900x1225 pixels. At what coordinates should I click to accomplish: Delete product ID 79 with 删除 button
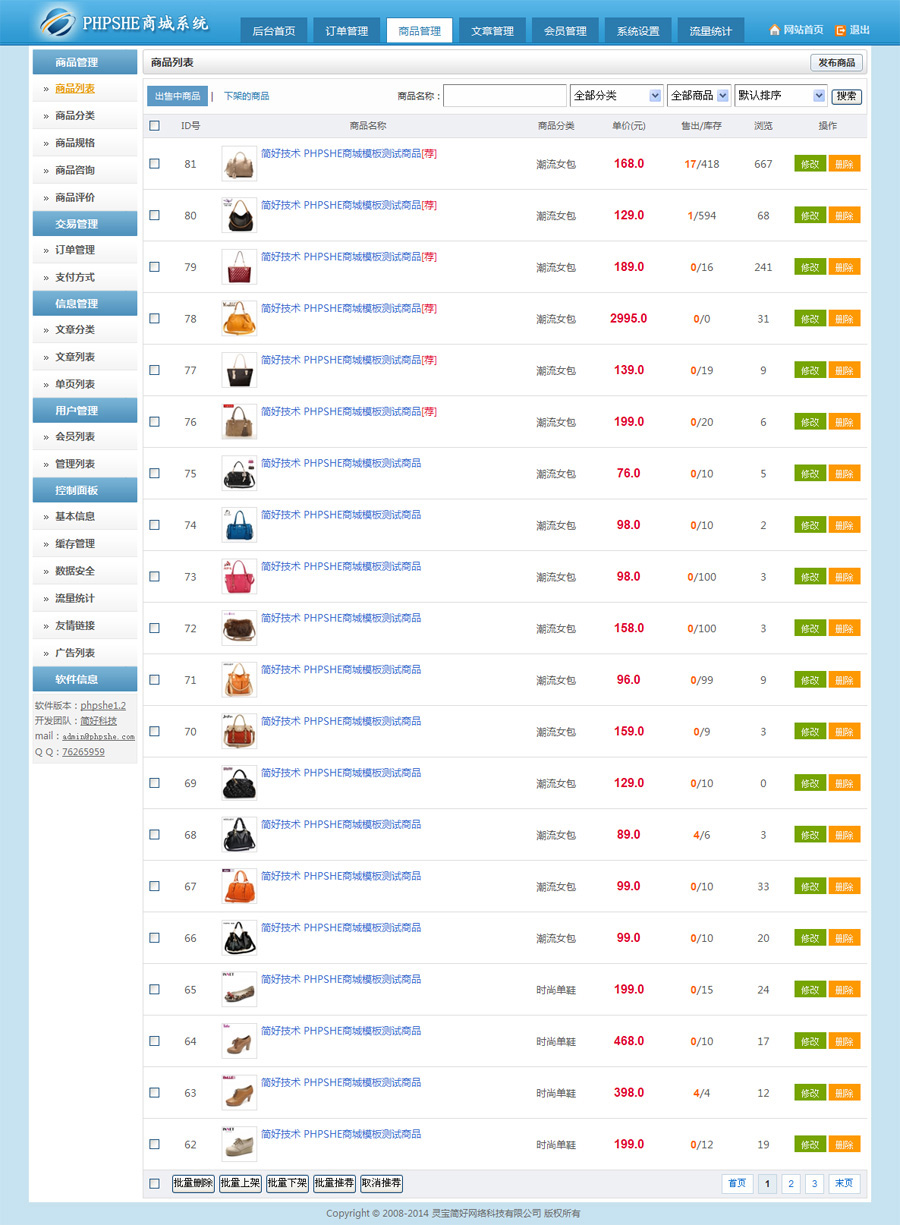pyautogui.click(x=844, y=267)
